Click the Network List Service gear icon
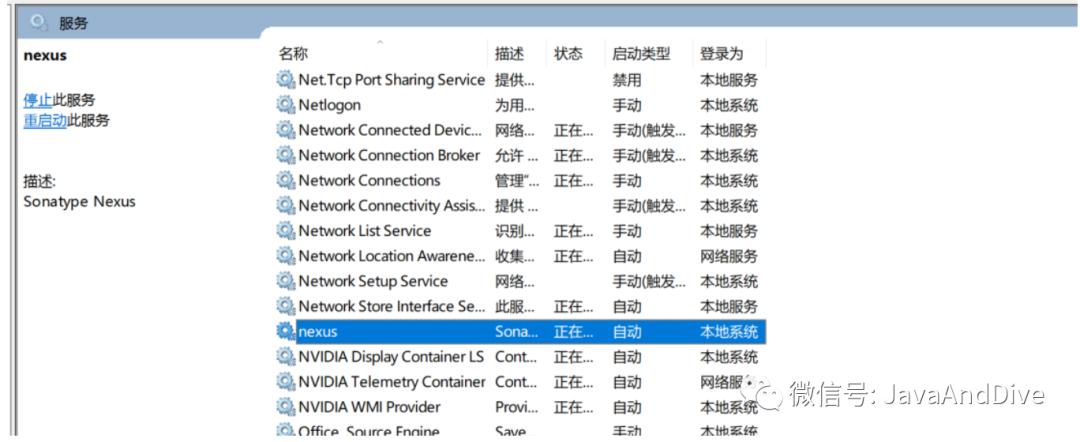The width and height of the screenshot is (1080, 442). tap(286, 231)
